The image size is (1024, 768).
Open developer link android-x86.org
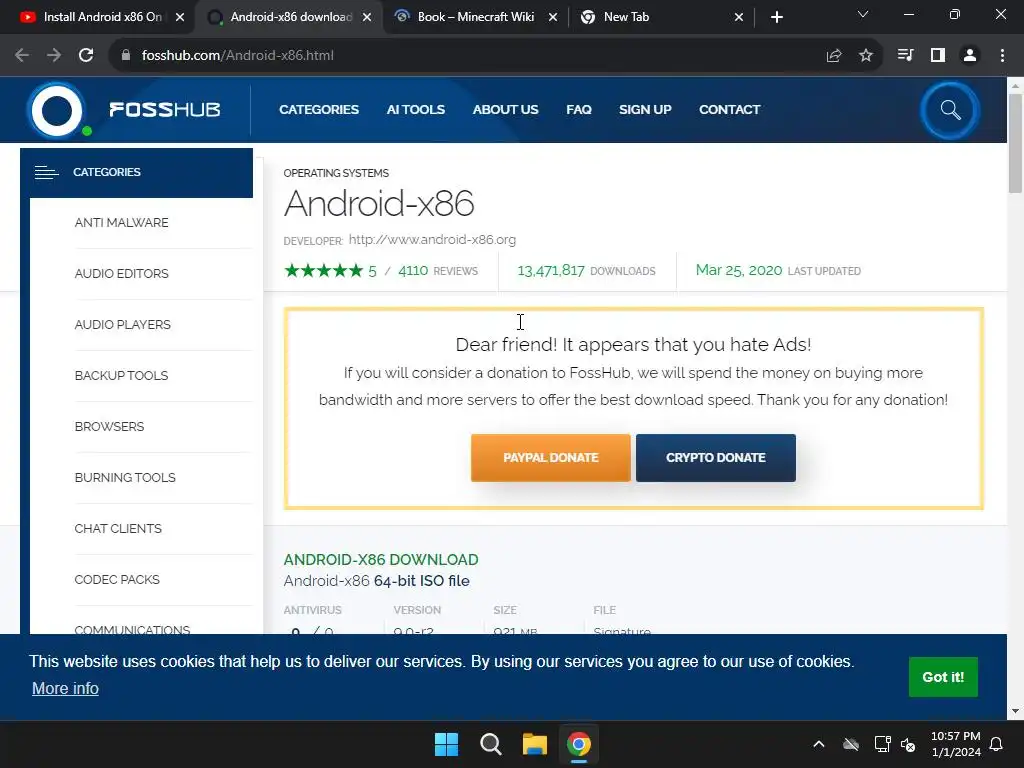tap(432, 240)
